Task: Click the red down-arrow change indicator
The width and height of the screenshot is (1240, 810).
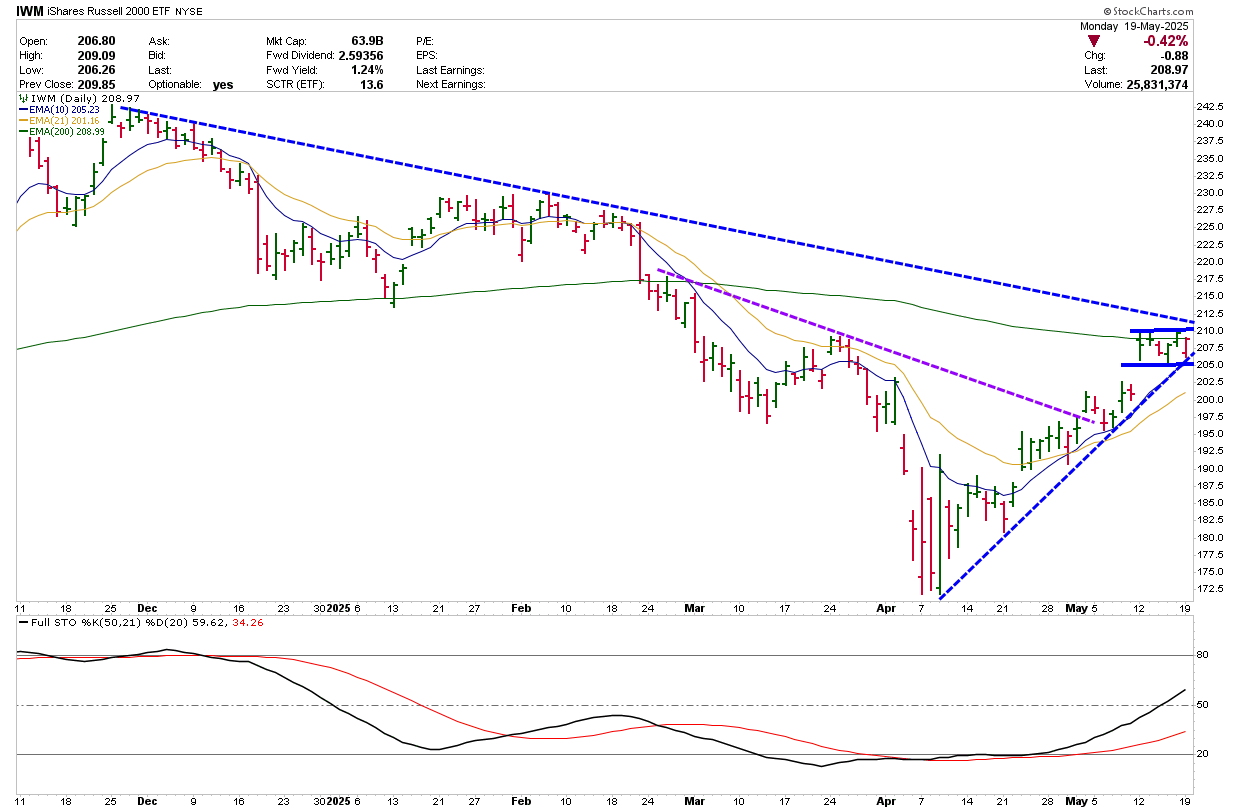Action: pyautogui.click(x=1097, y=41)
